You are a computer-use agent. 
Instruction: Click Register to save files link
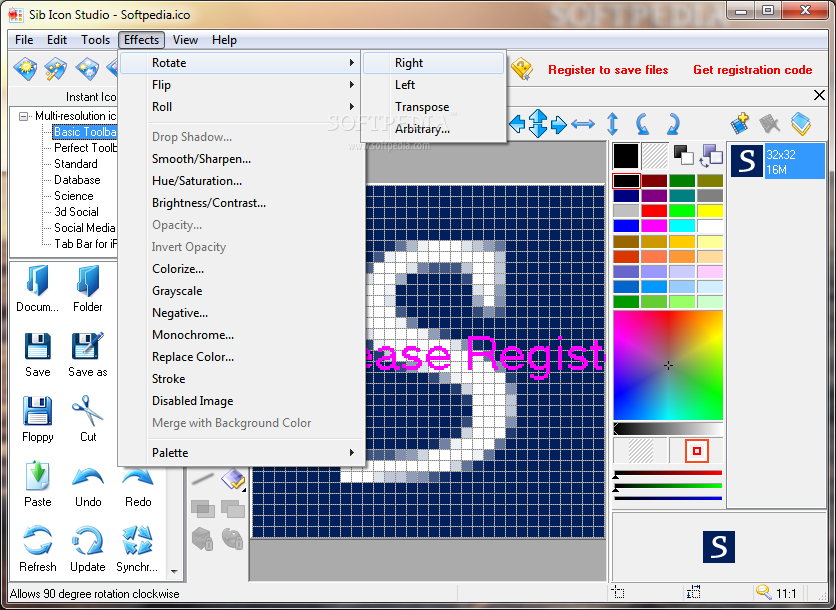(608, 70)
